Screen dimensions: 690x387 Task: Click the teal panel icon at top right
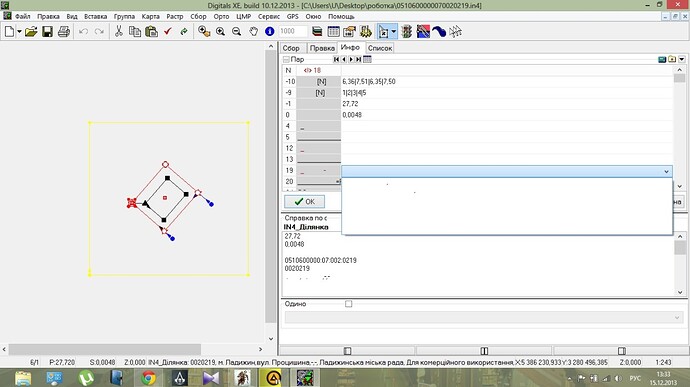[662, 59]
